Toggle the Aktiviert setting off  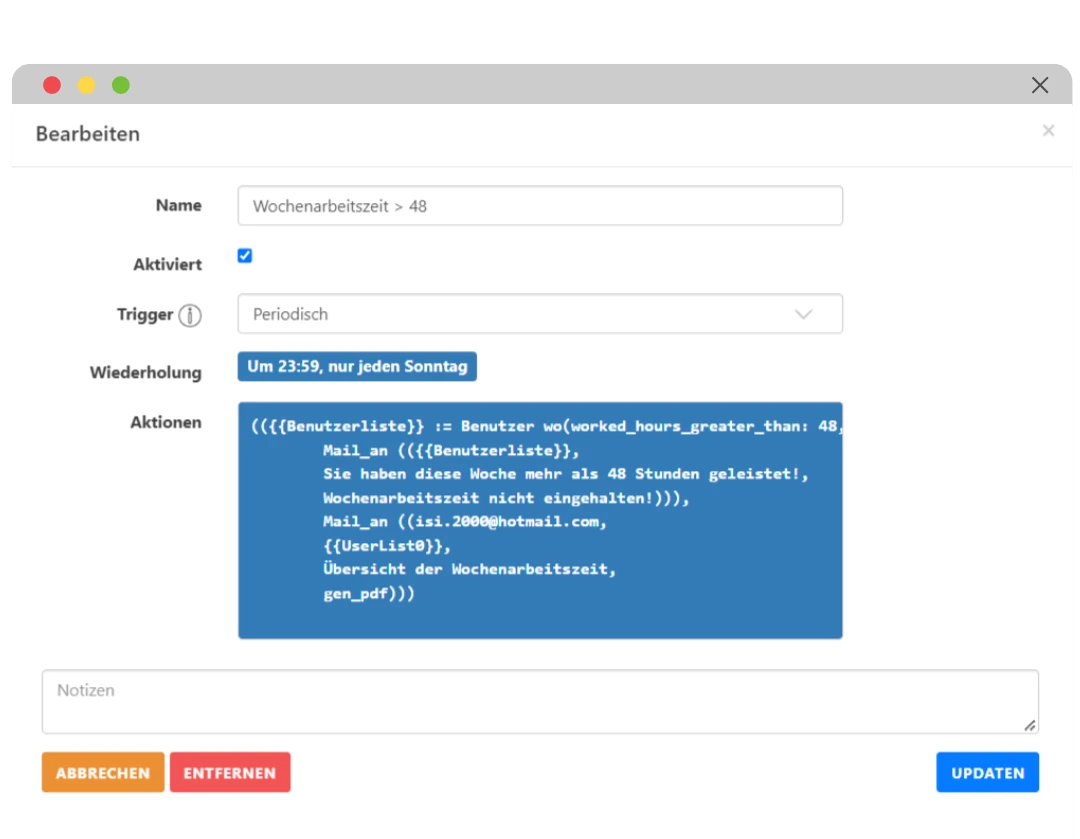[244, 256]
